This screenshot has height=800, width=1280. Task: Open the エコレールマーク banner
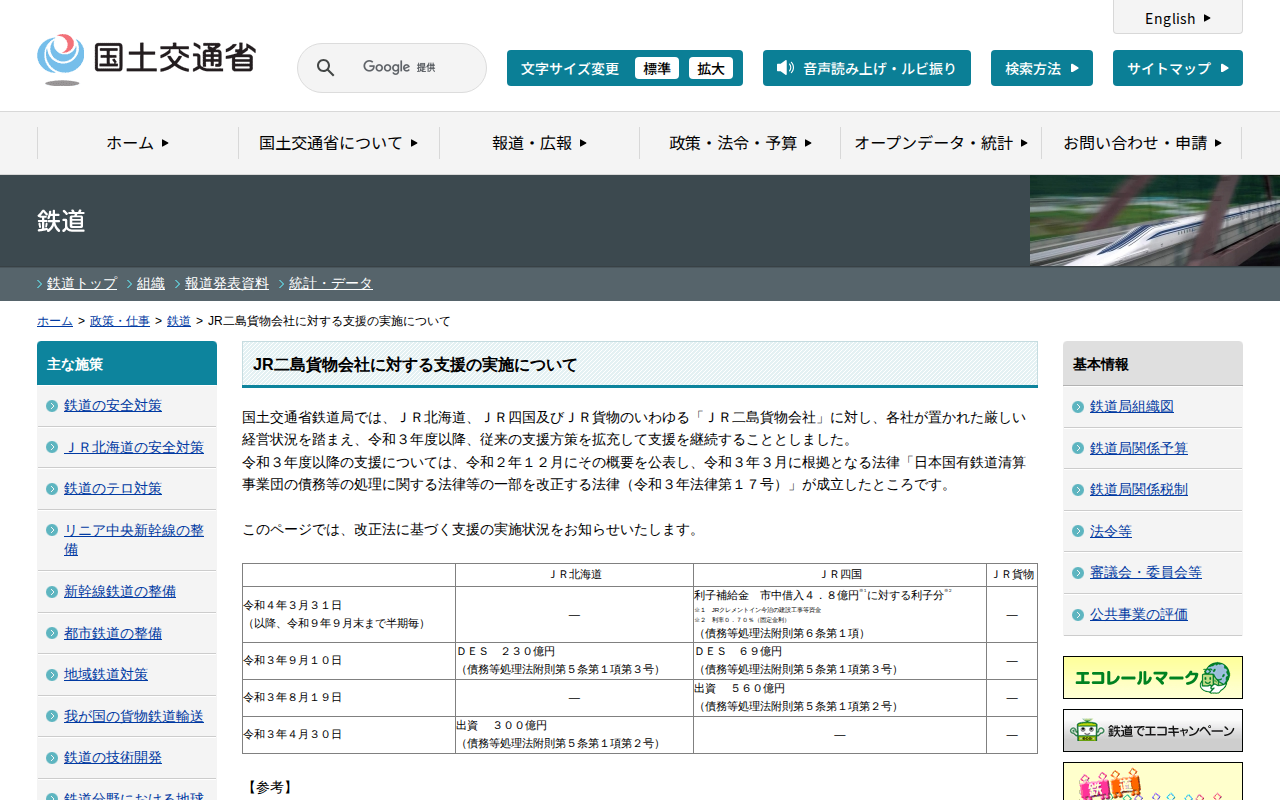[x=1152, y=677]
